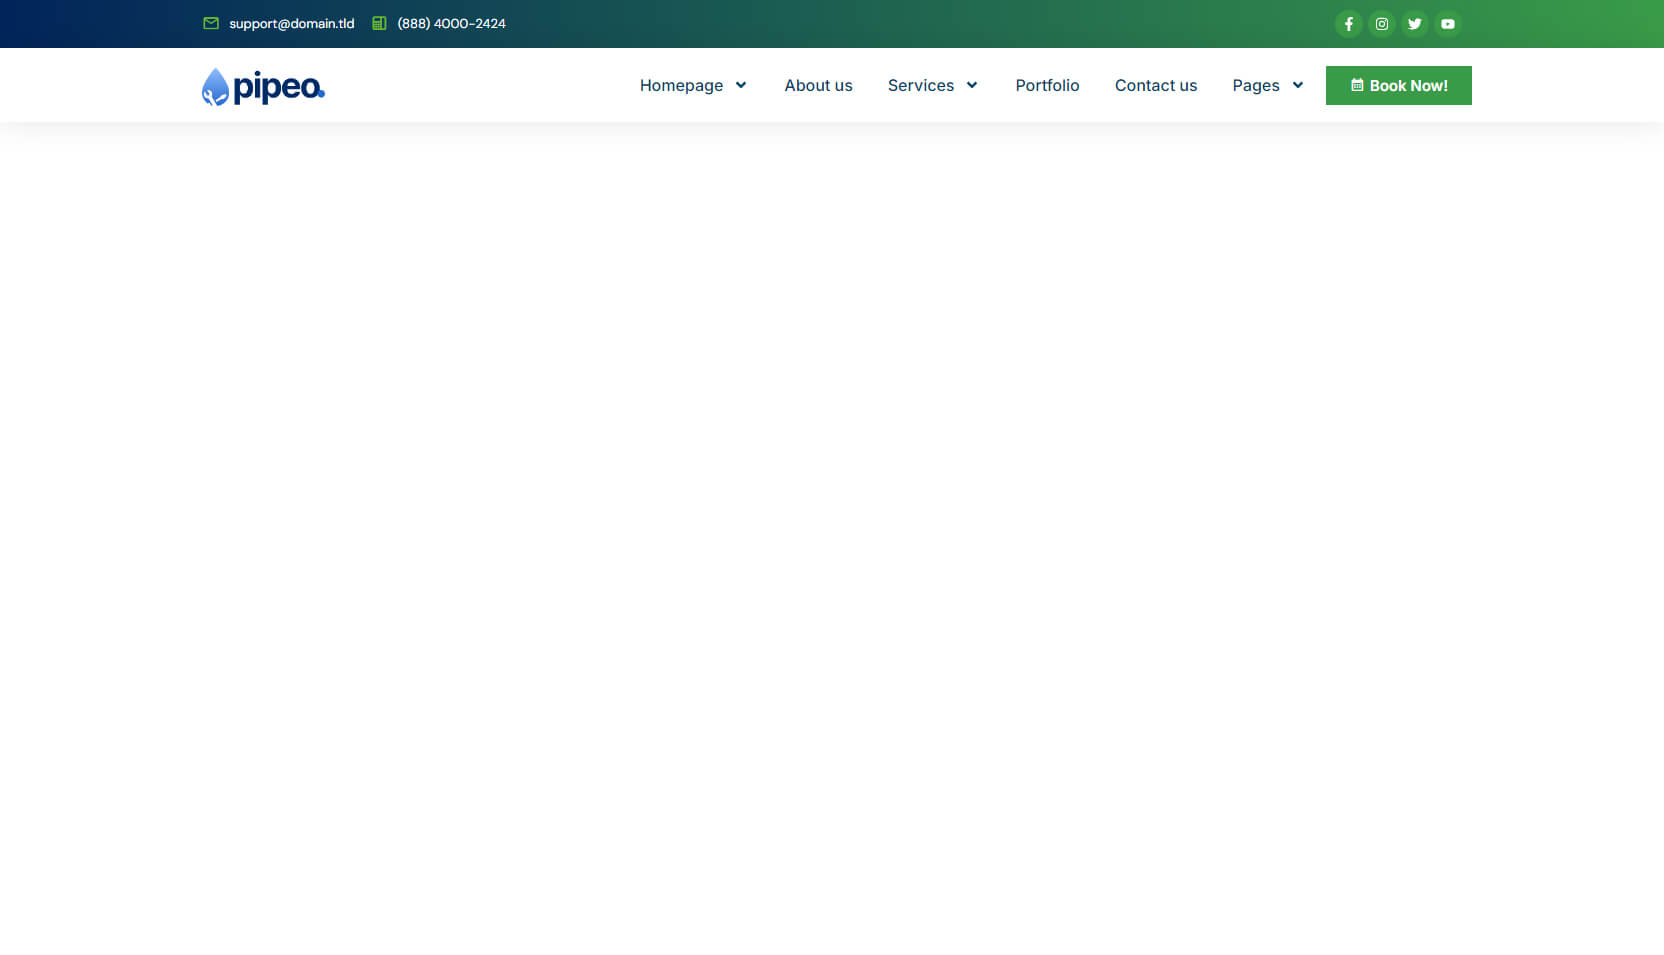This screenshot has width=1664, height=955.
Task: Open the Homepage menu item
Action: pyautogui.click(x=681, y=85)
